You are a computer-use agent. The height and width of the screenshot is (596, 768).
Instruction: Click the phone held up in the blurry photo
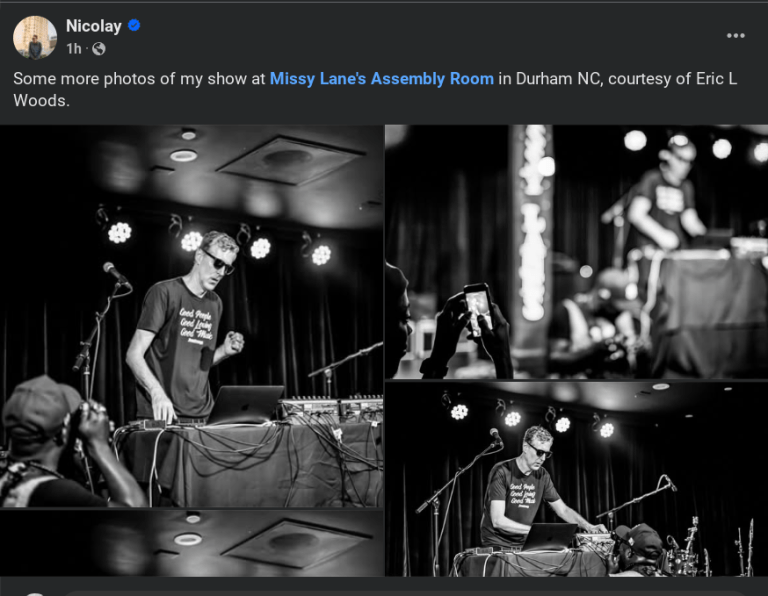click(x=477, y=309)
